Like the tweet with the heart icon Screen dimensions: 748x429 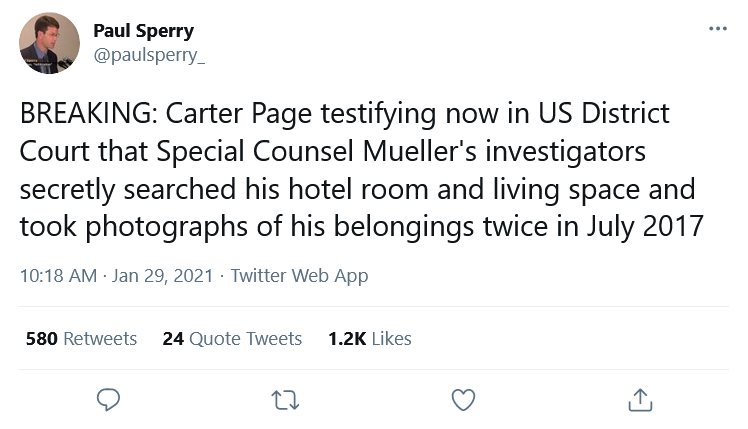click(463, 400)
